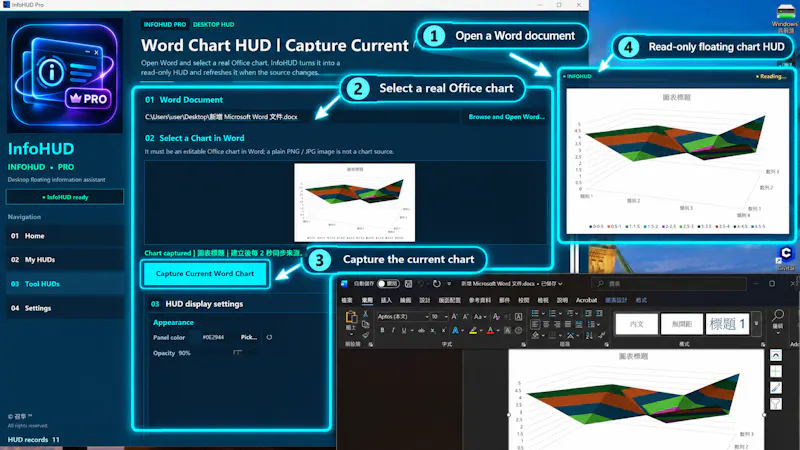Screen dimensions: 800x450
Task: Click the sort A-Z icon in Word
Action: 589,335
